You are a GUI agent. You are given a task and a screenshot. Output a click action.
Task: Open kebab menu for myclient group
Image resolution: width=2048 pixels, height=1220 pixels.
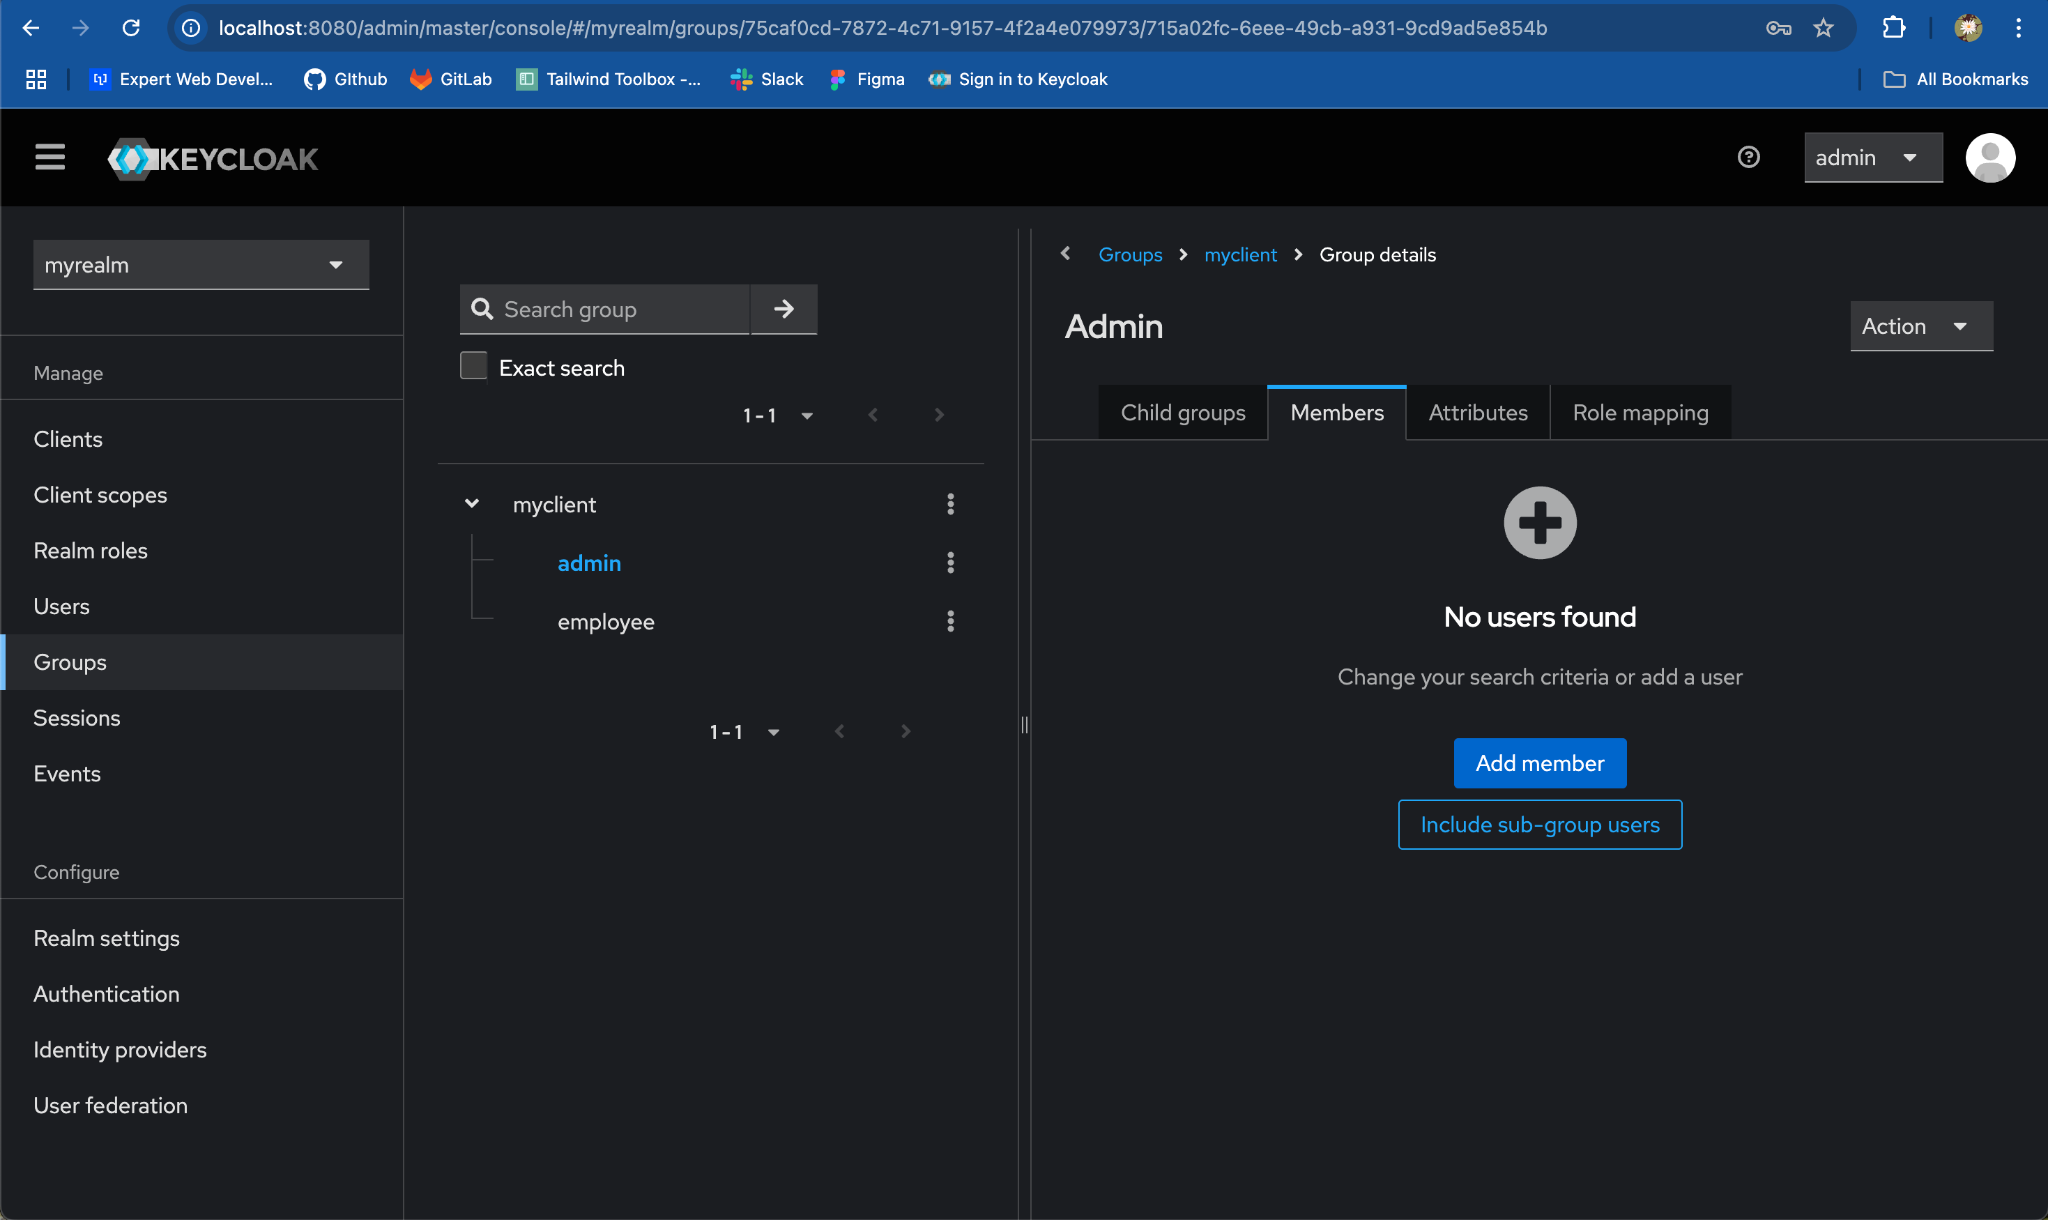[950, 504]
